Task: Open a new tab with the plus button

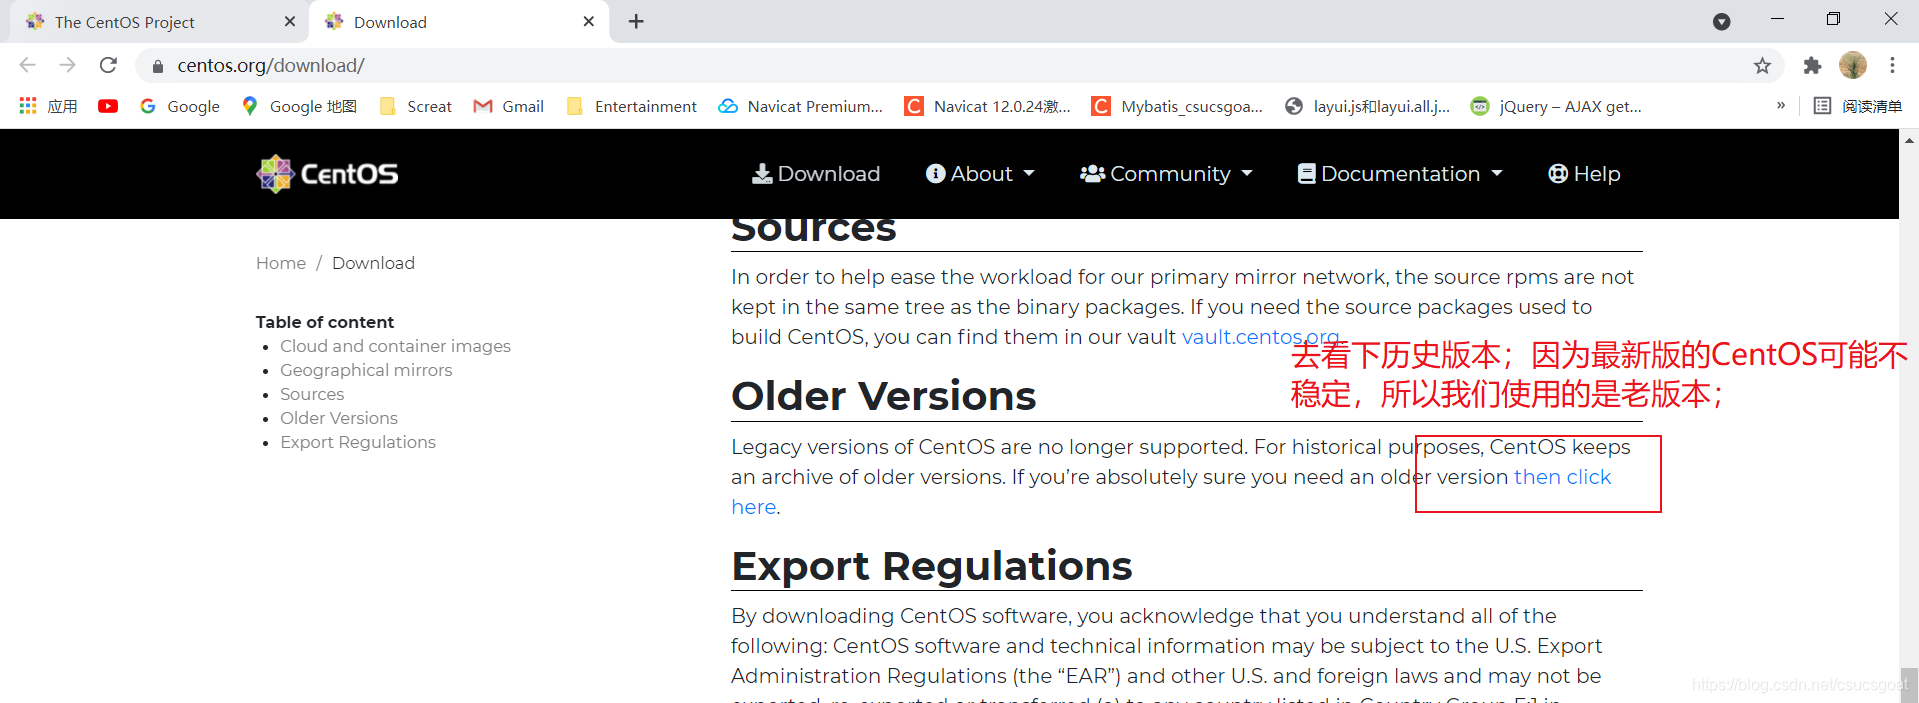Action: click(x=636, y=21)
